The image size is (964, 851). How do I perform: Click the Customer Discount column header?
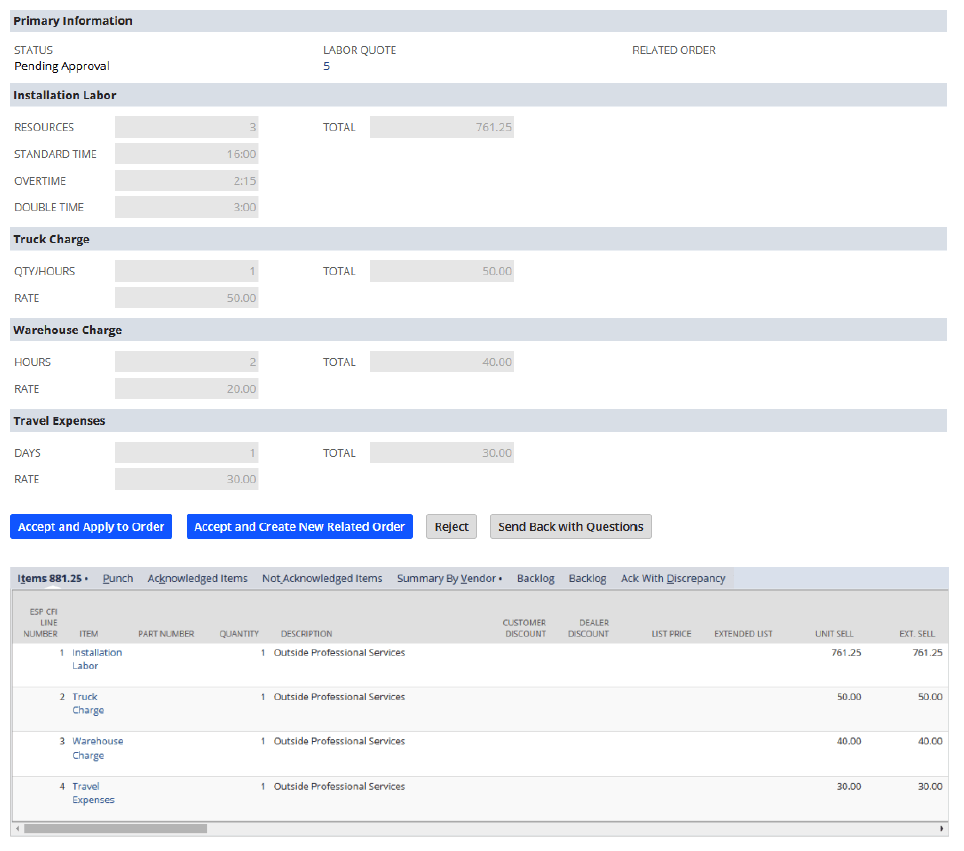[524, 628]
